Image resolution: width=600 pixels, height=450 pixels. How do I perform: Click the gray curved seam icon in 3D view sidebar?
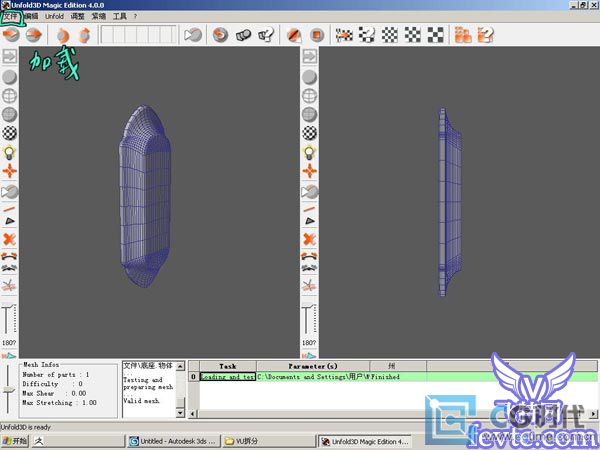(x=9, y=268)
